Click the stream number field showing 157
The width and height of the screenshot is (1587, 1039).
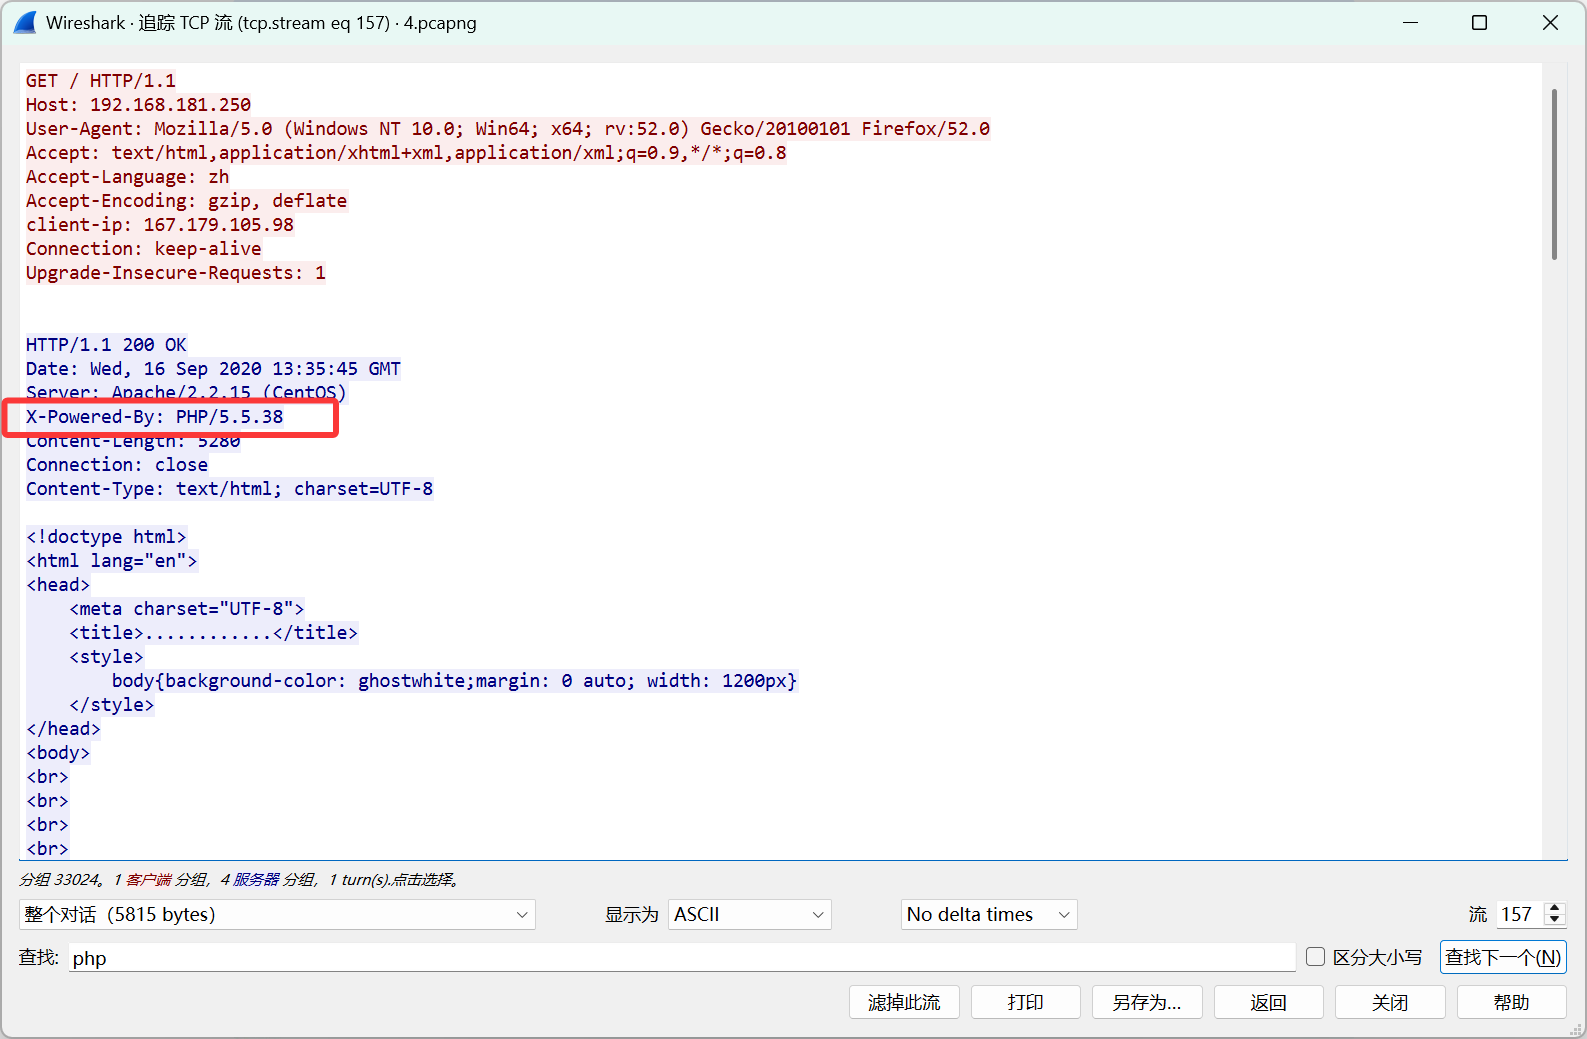1518,914
